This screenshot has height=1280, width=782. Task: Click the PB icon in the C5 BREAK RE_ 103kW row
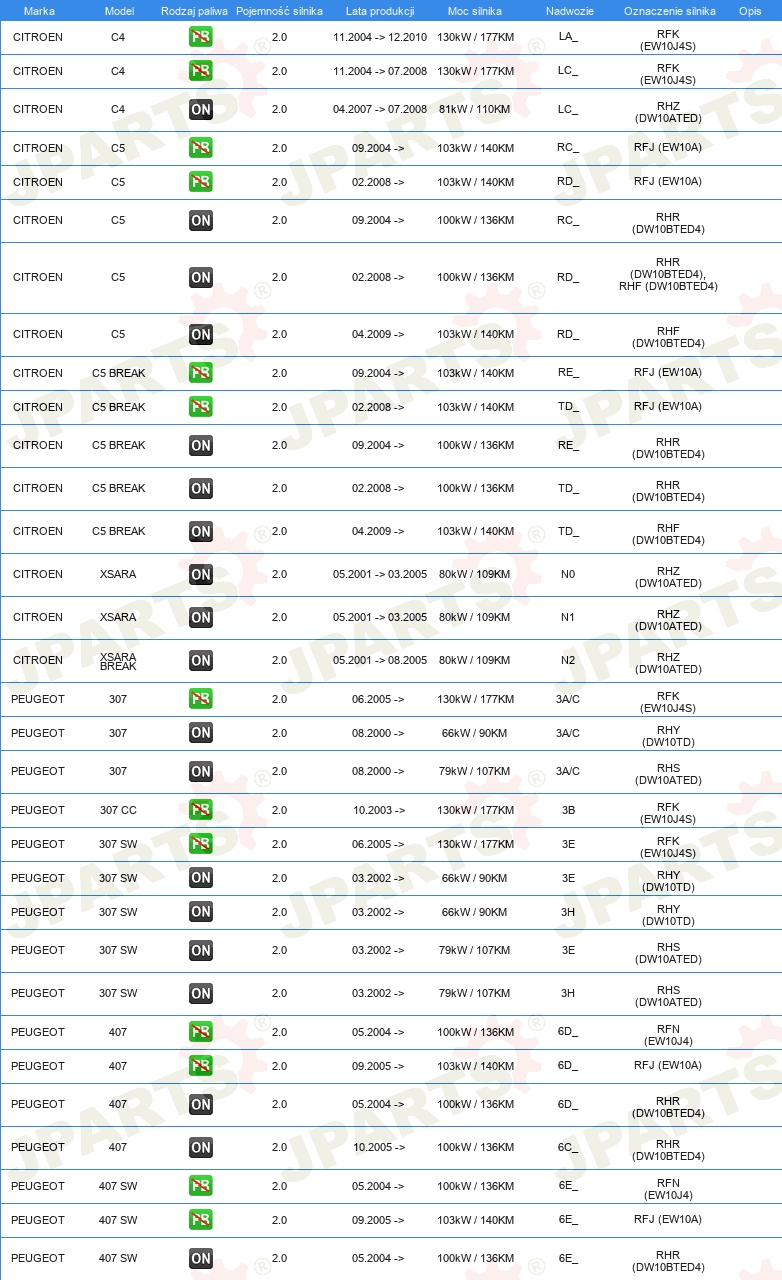(200, 373)
